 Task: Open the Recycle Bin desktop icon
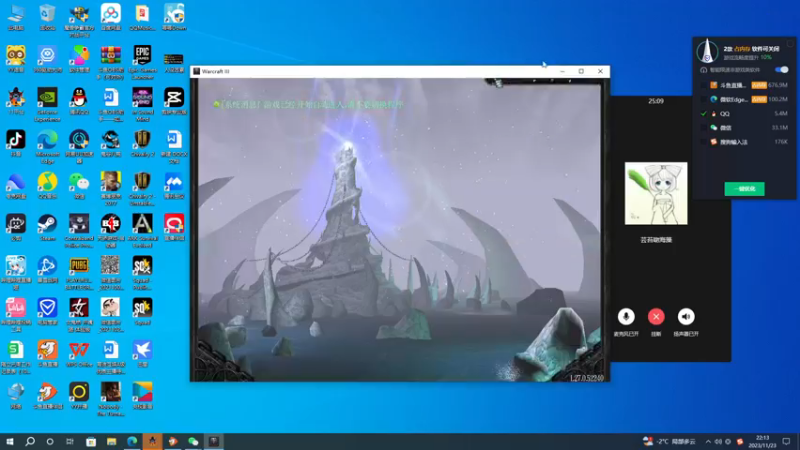click(47, 17)
